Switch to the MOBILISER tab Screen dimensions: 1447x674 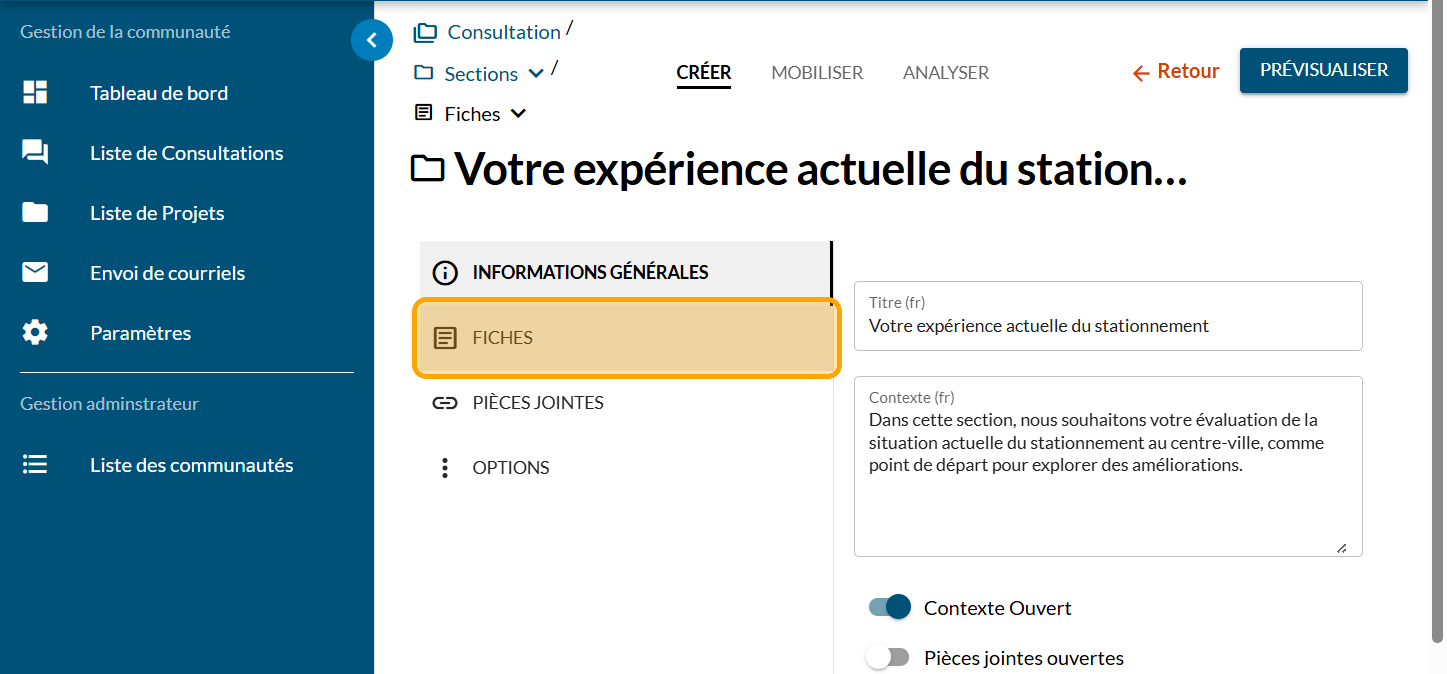point(817,73)
